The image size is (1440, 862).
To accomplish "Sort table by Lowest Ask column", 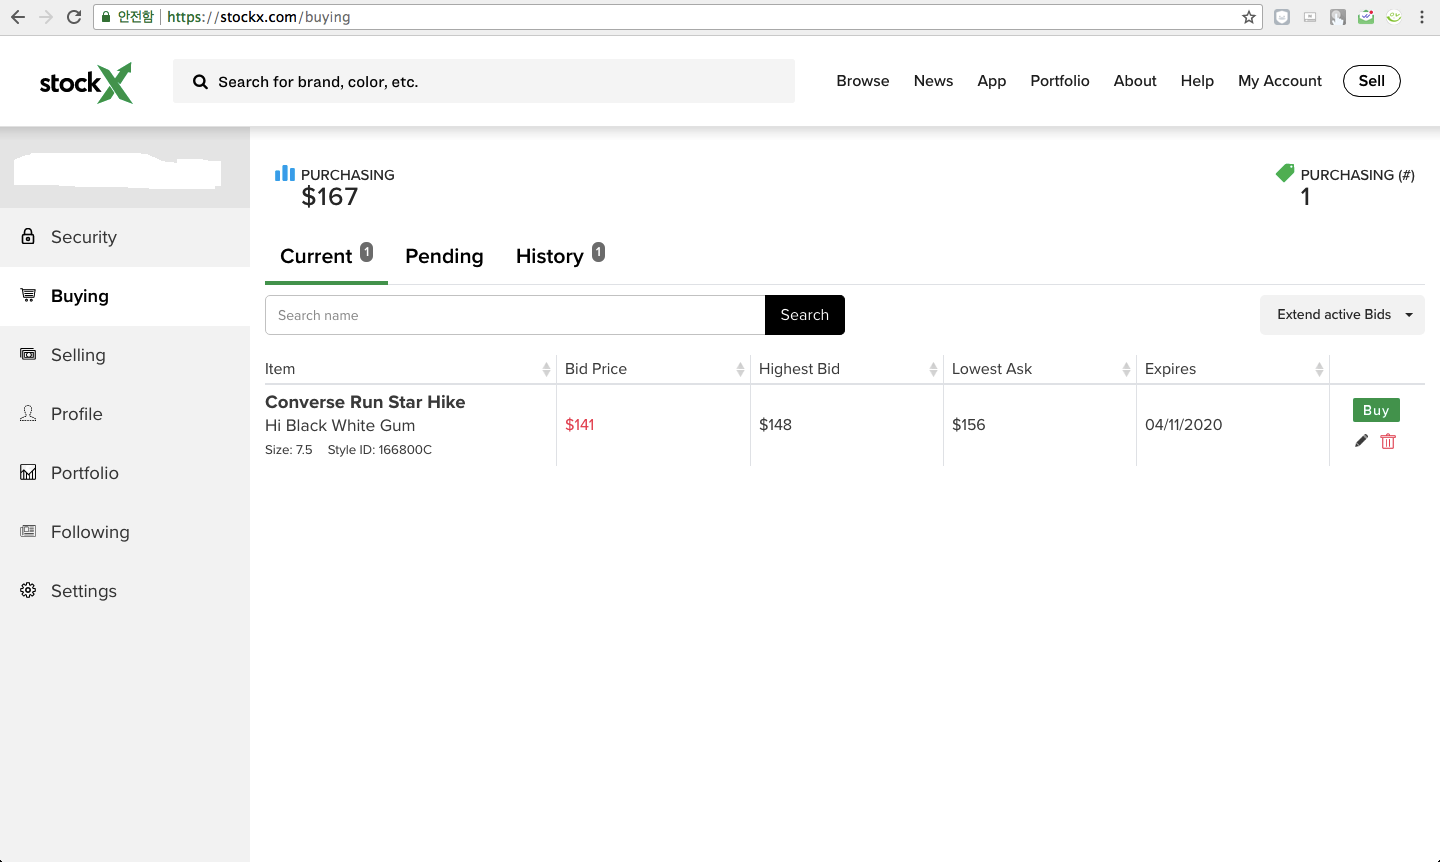I will (1126, 369).
